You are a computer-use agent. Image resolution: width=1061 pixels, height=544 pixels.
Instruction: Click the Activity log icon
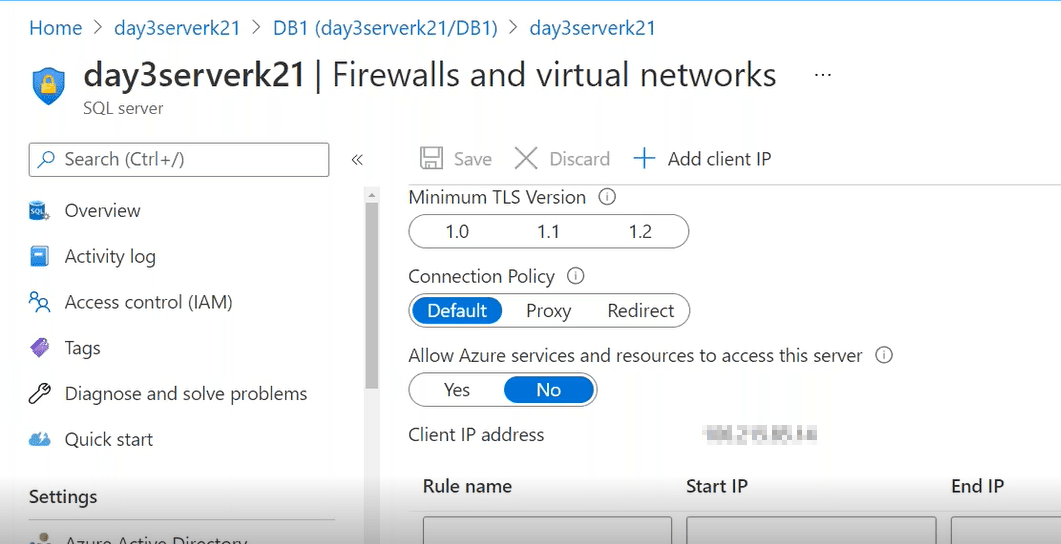[x=39, y=257]
